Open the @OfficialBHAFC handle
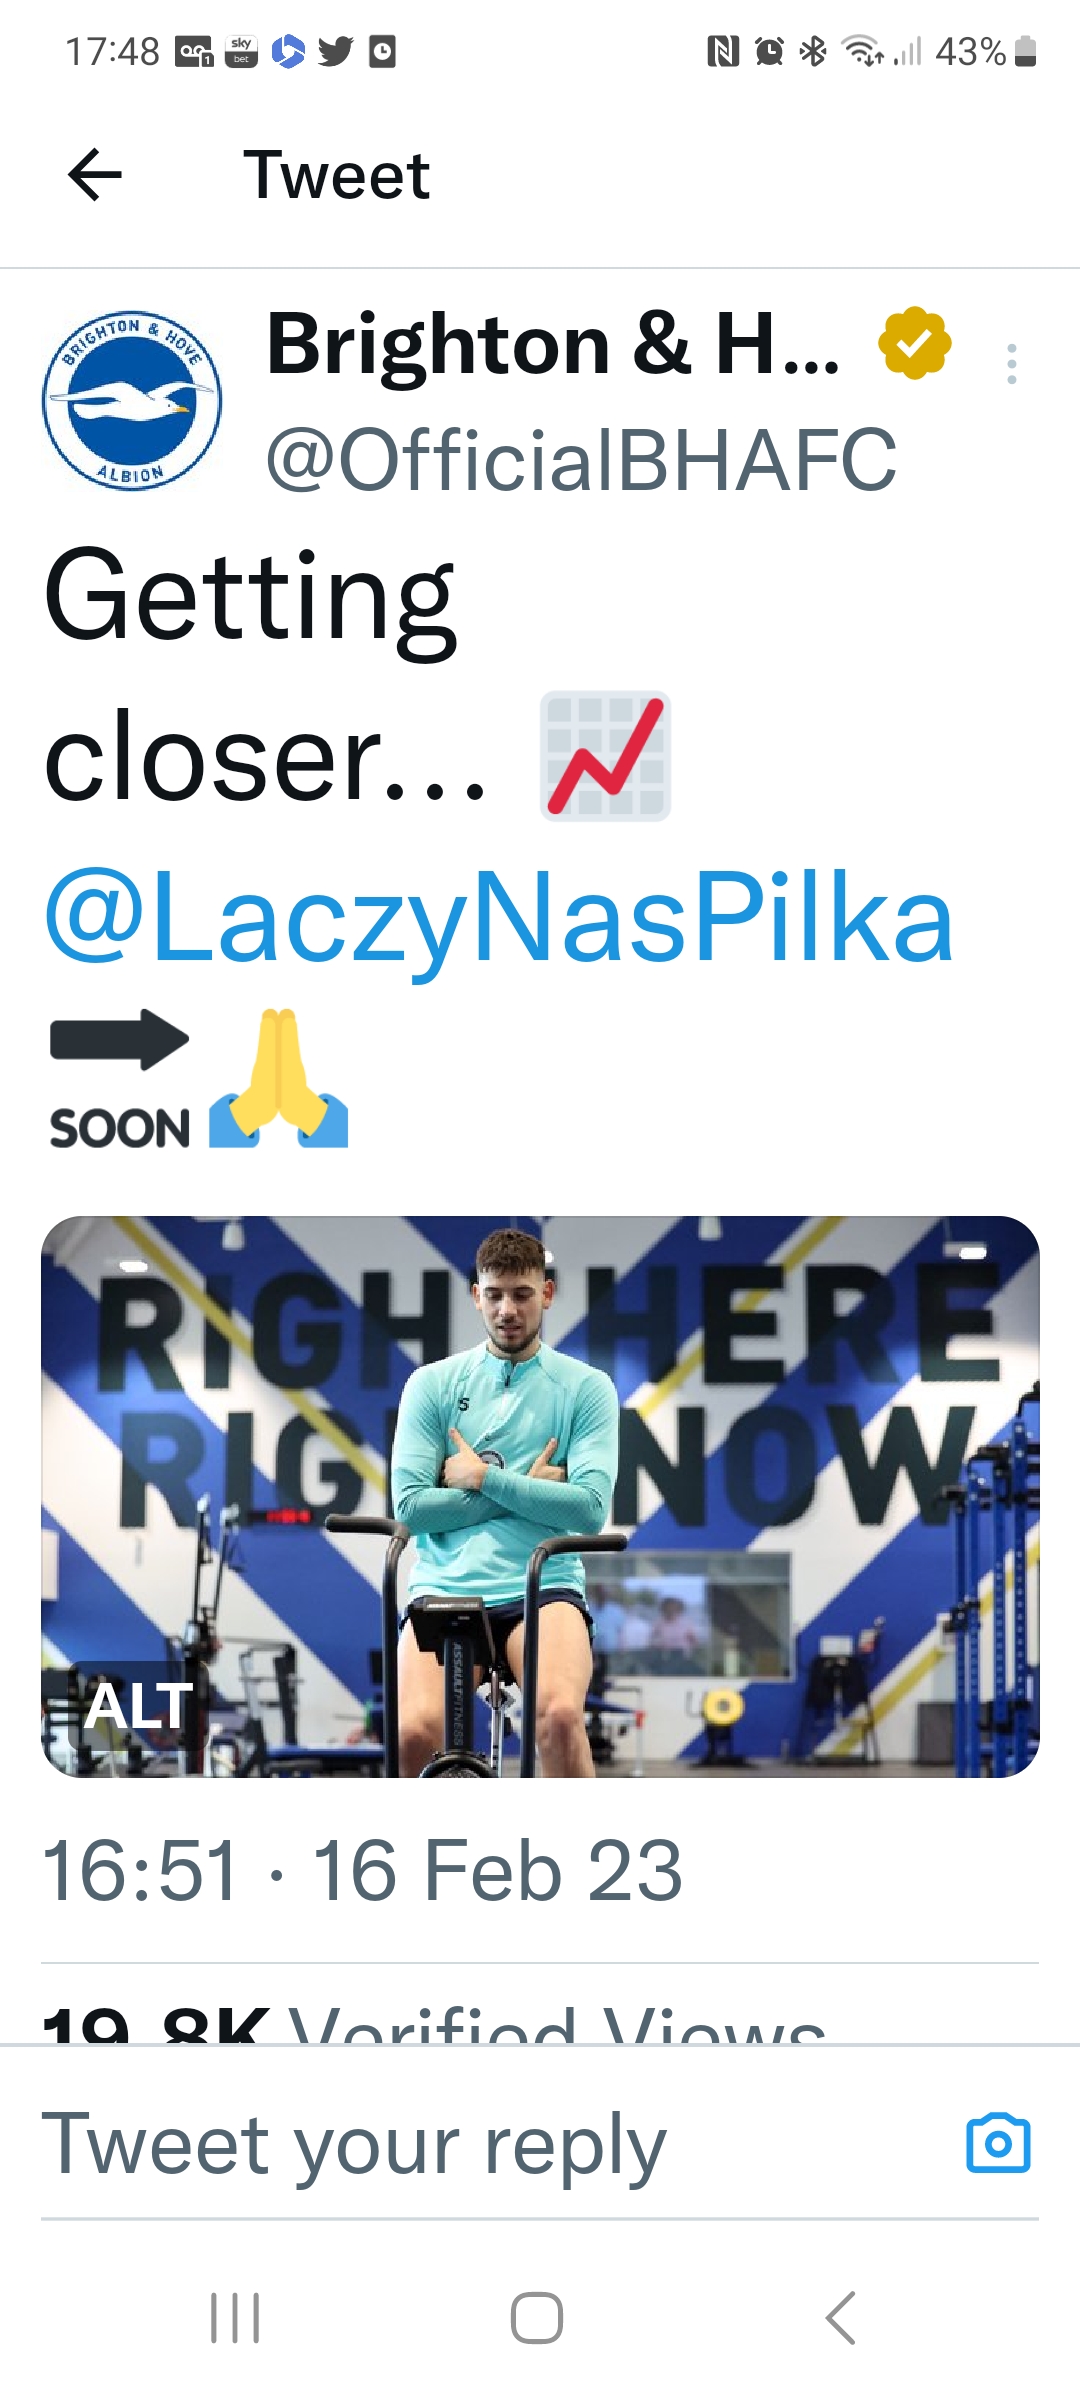This screenshot has width=1080, height=2400. pos(581,460)
